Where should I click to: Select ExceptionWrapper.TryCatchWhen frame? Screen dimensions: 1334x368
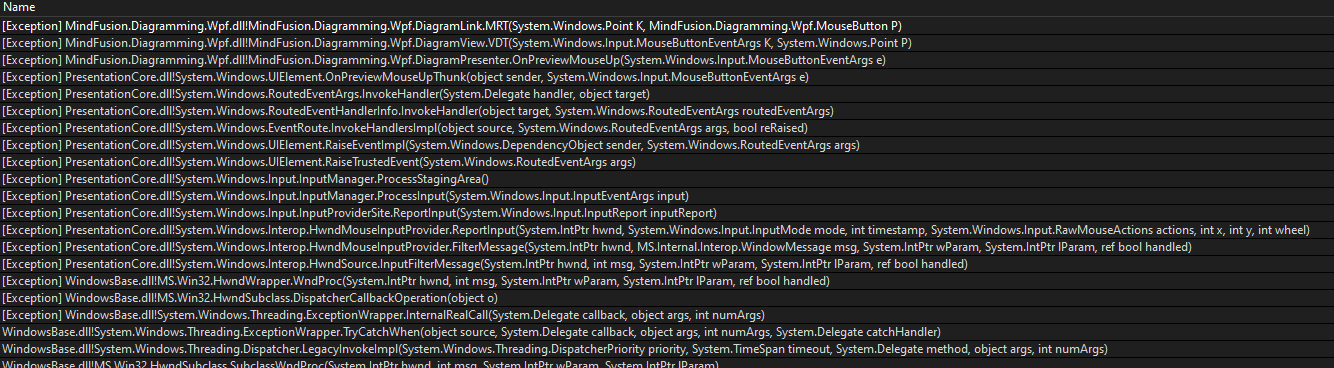[x=667, y=332]
